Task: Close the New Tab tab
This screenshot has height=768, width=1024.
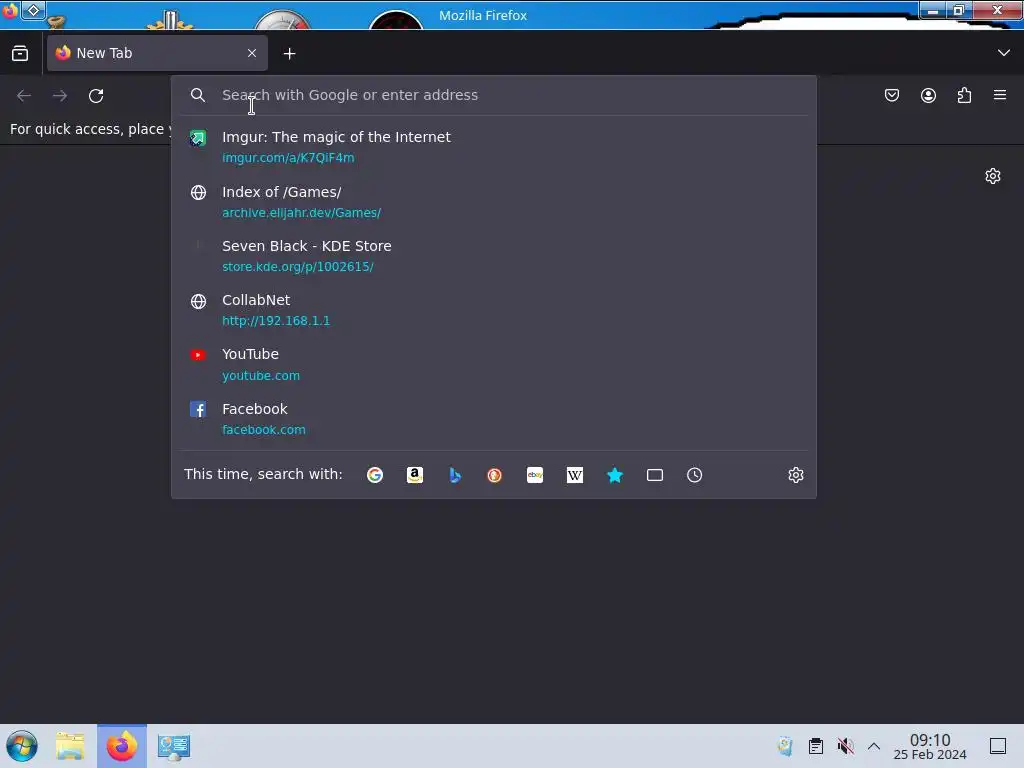Action: pyautogui.click(x=252, y=53)
